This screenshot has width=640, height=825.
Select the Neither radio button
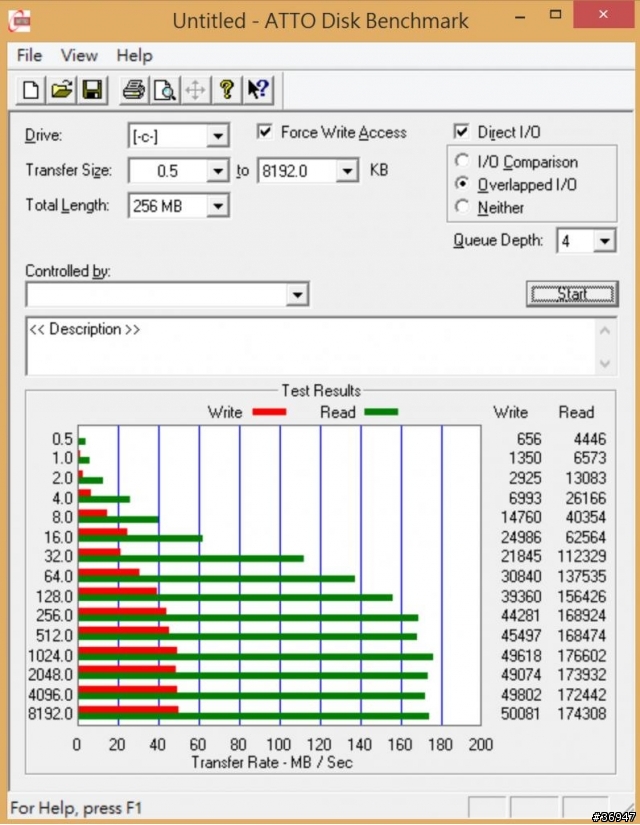tap(462, 207)
